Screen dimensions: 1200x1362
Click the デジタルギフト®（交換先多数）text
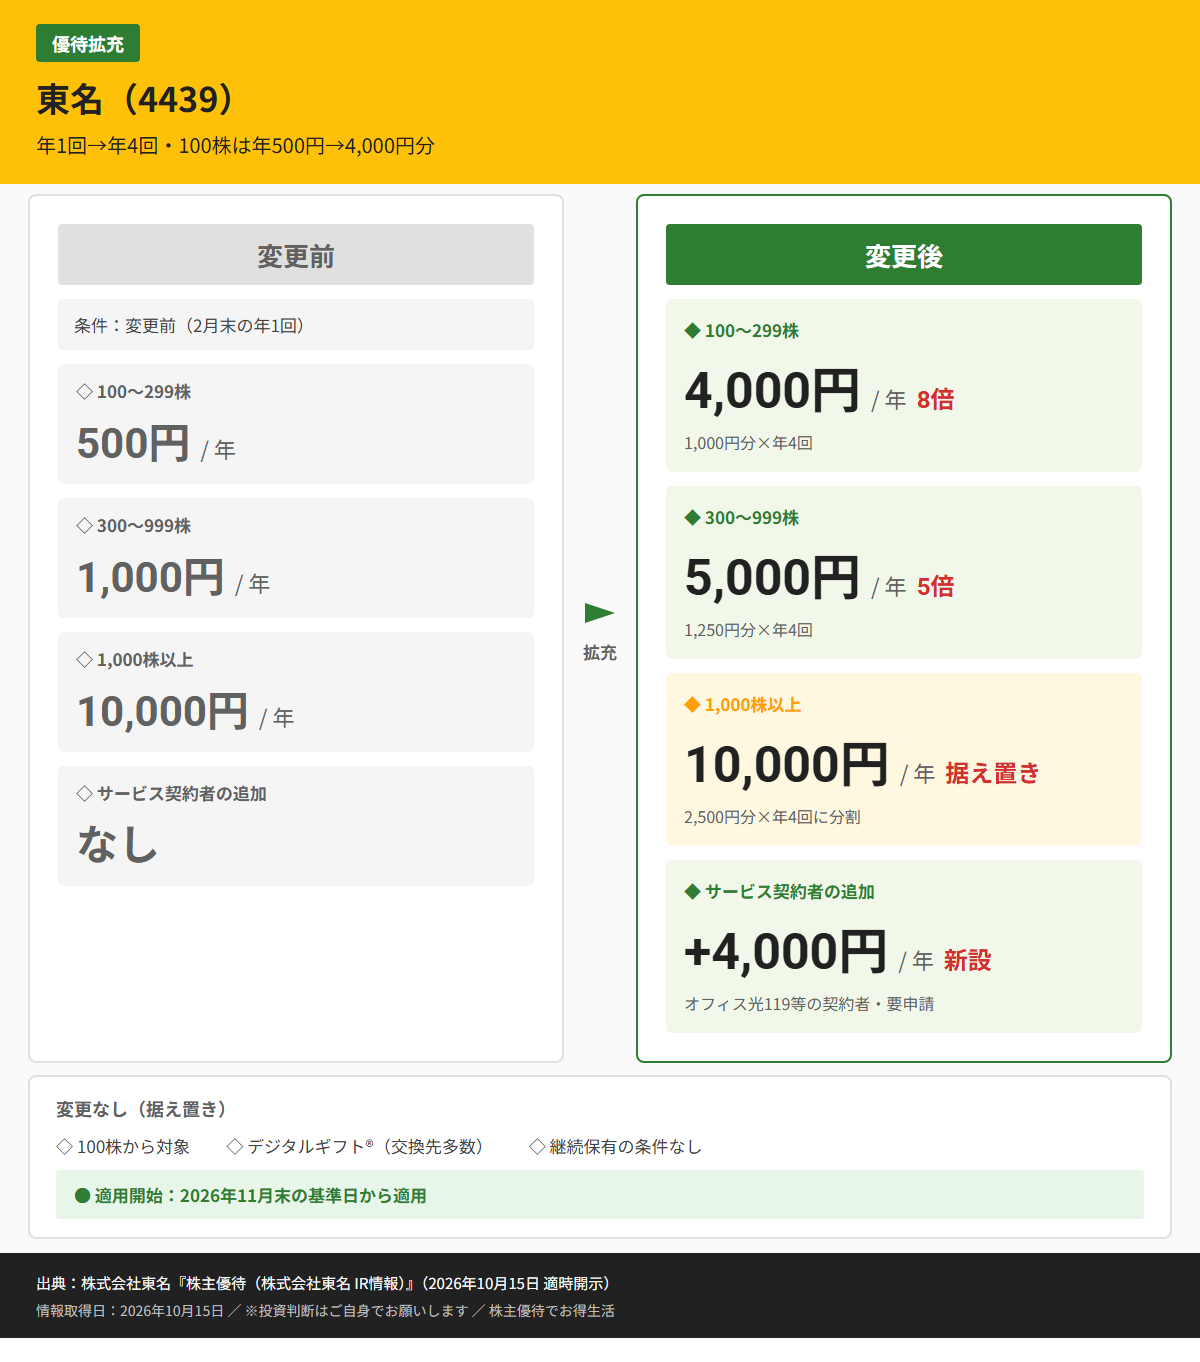tap(365, 1147)
